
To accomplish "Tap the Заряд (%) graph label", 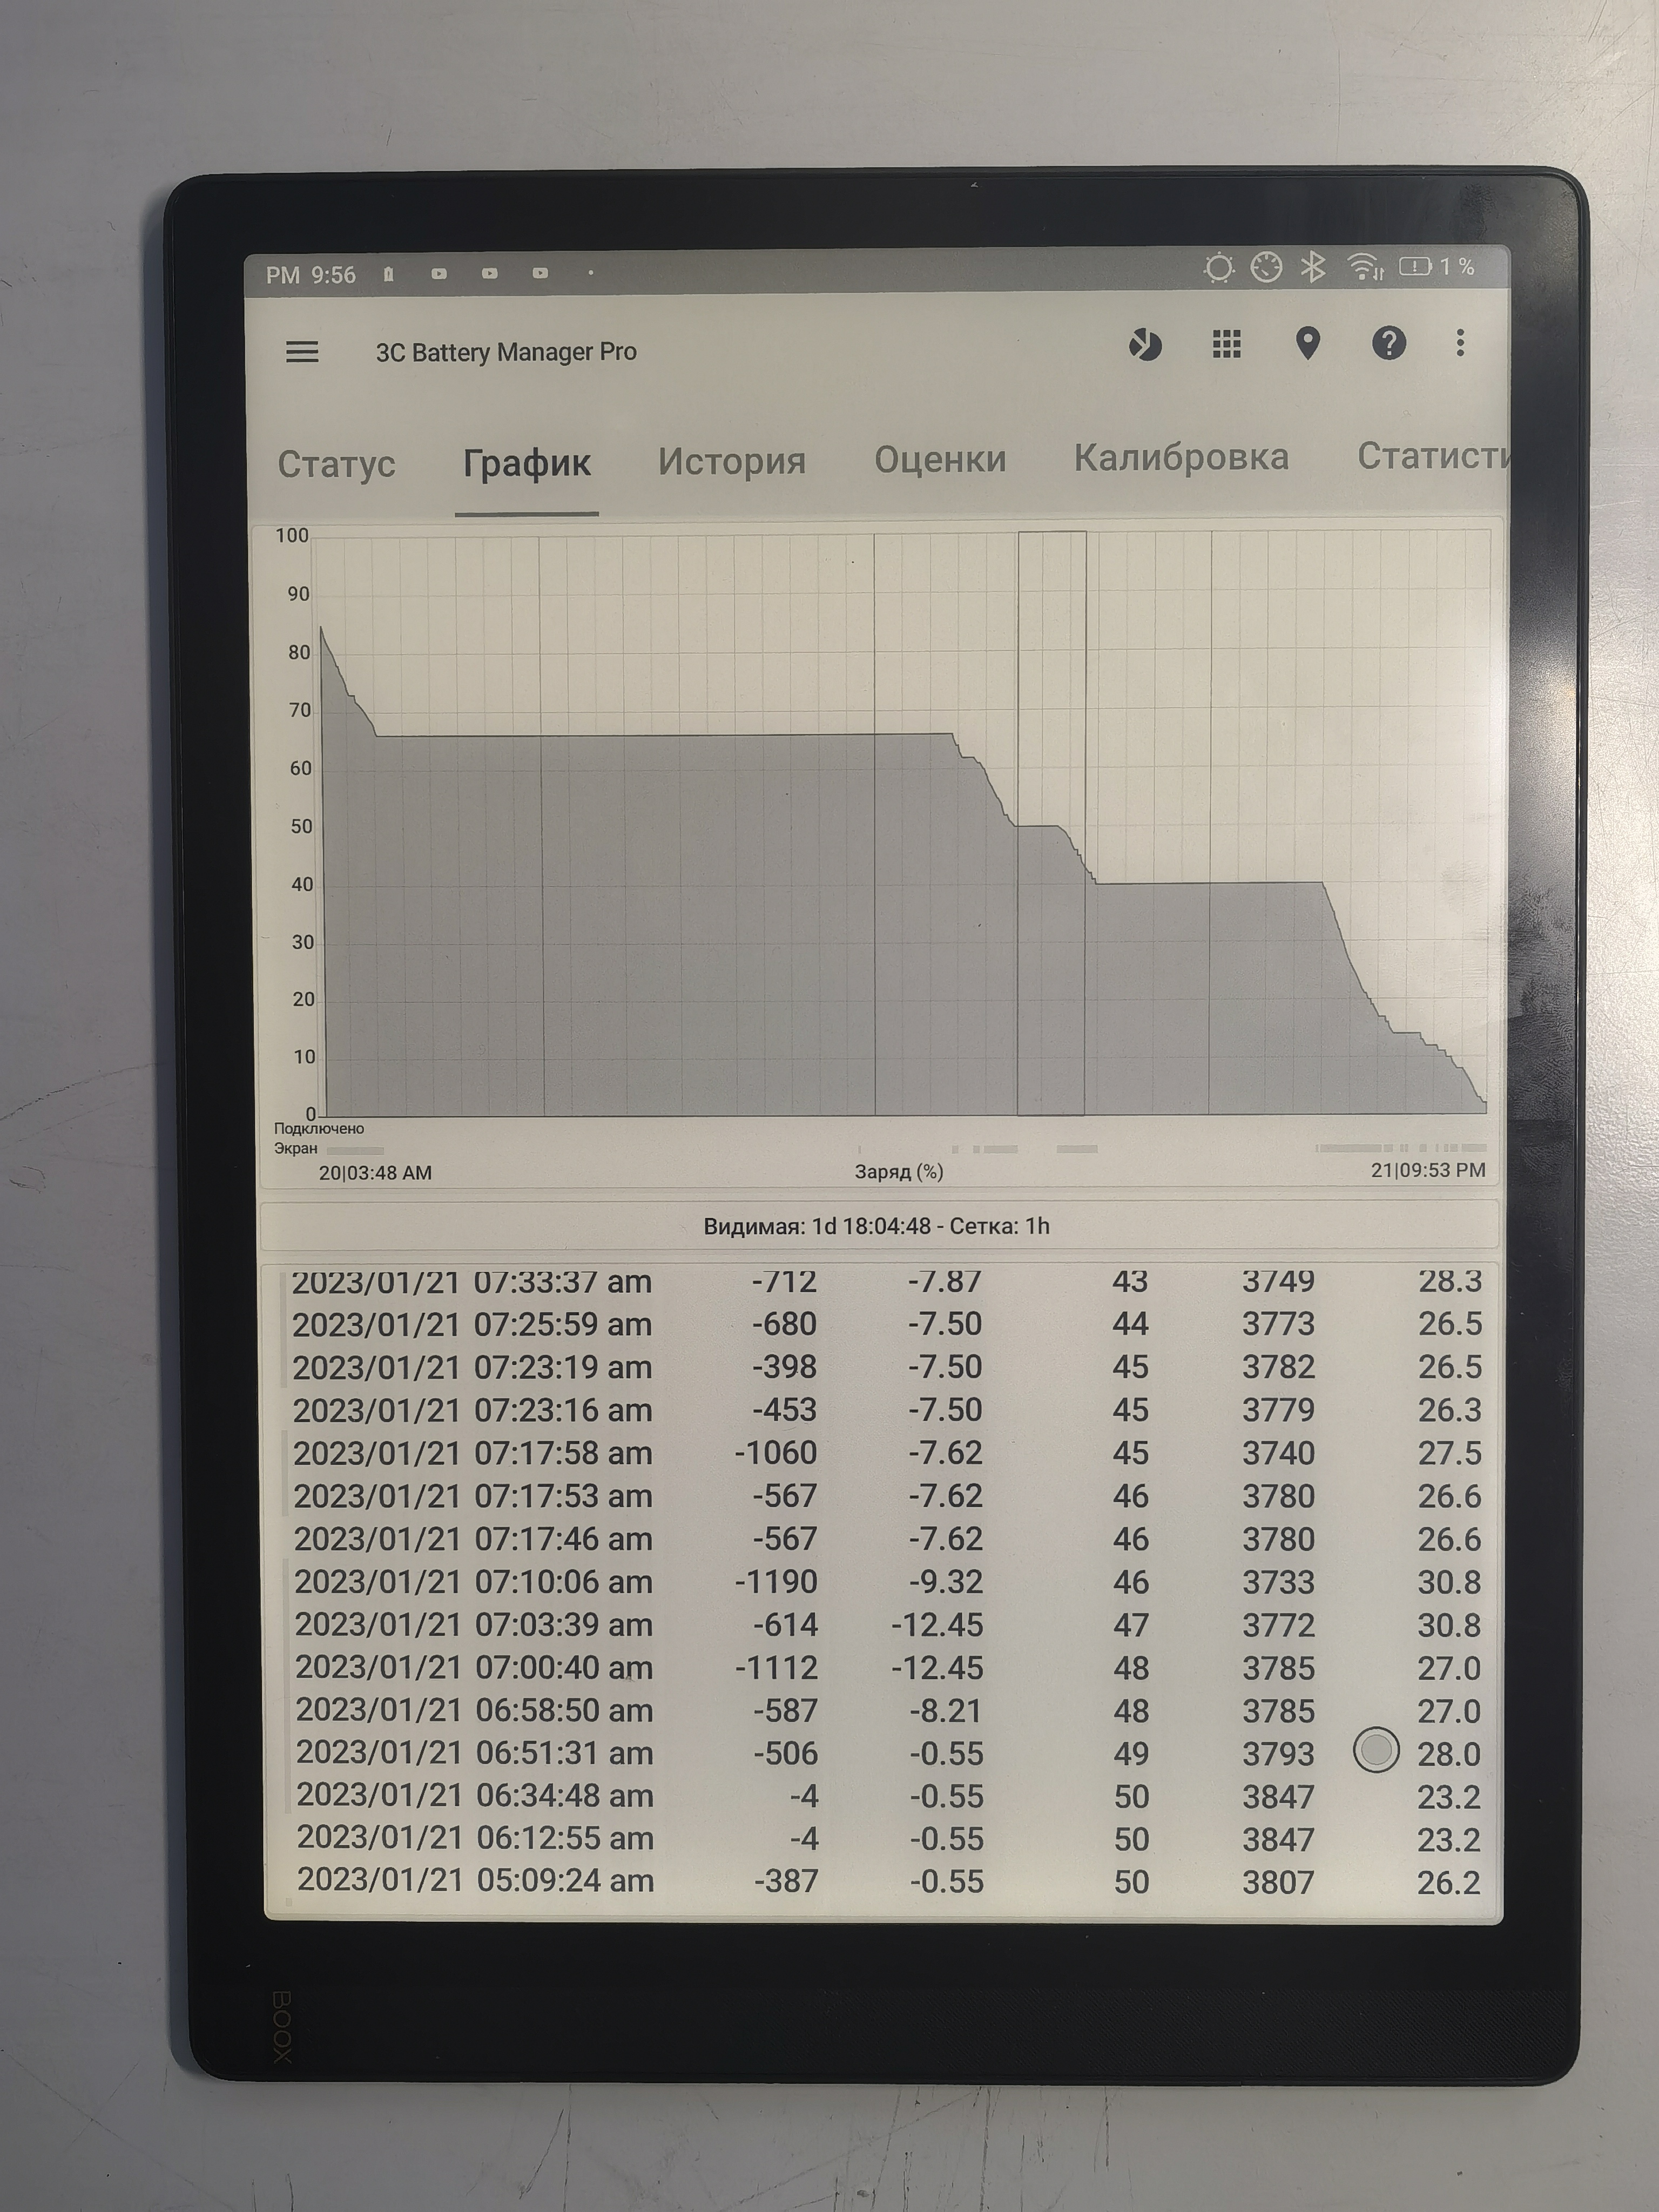I will (898, 1171).
